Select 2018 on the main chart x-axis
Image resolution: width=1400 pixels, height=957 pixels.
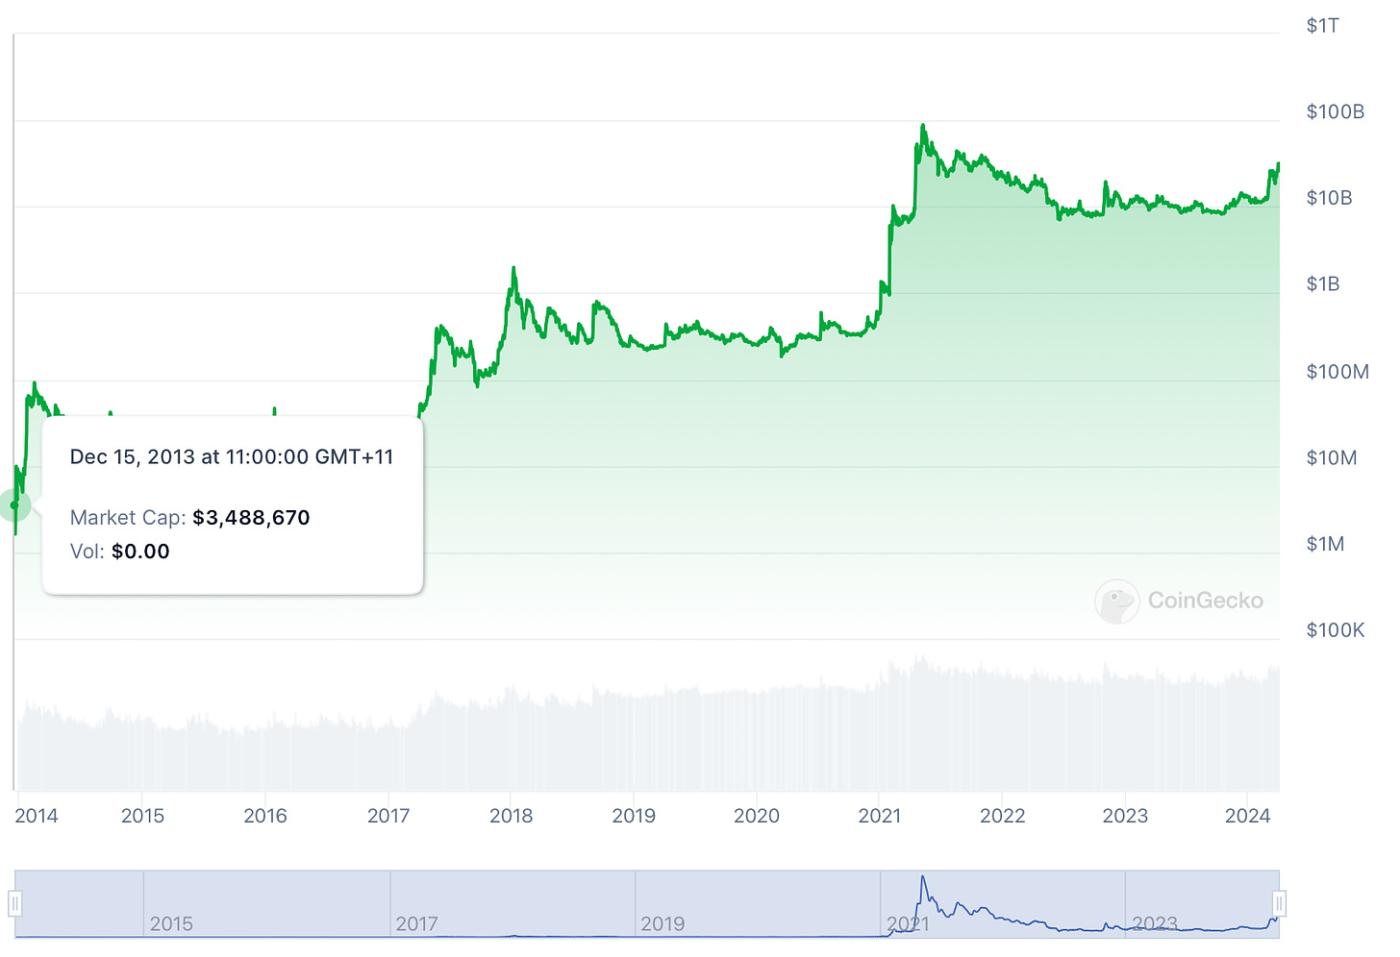pos(511,816)
